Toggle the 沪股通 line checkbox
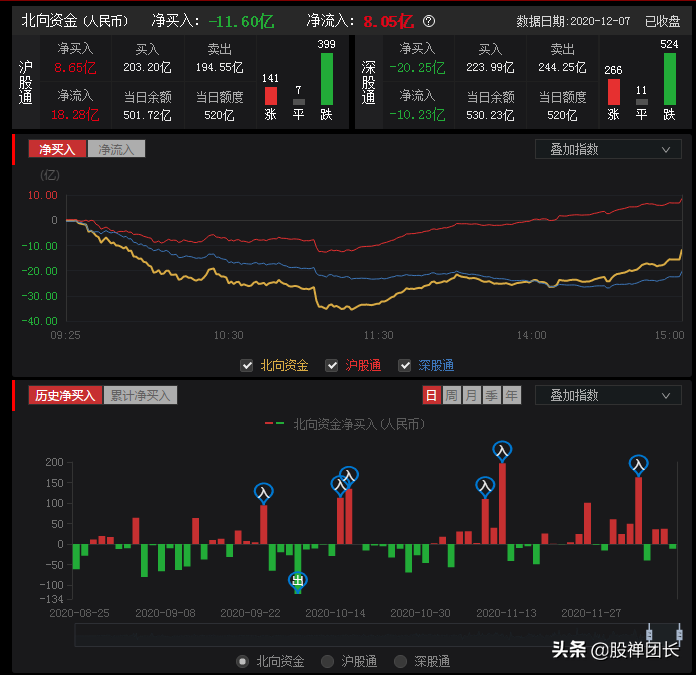696x675 pixels. point(331,366)
